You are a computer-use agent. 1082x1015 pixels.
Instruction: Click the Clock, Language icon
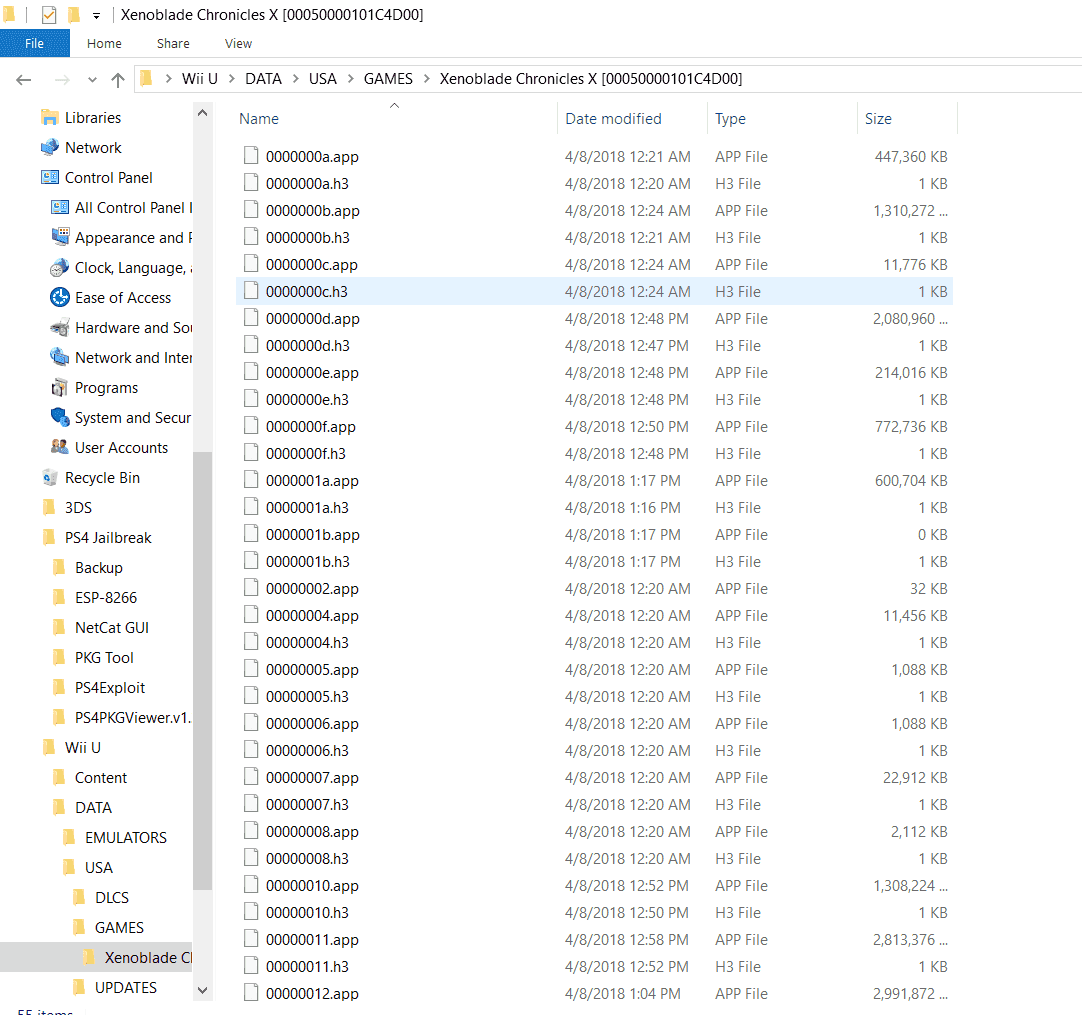click(60, 267)
